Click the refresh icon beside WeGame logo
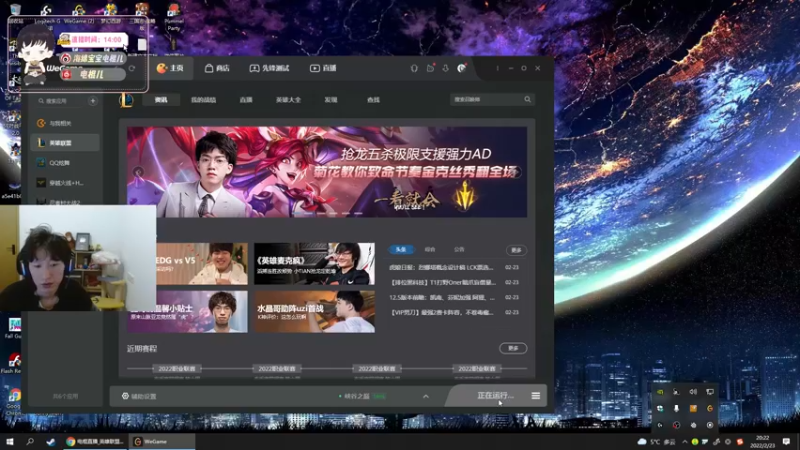 coord(132,68)
